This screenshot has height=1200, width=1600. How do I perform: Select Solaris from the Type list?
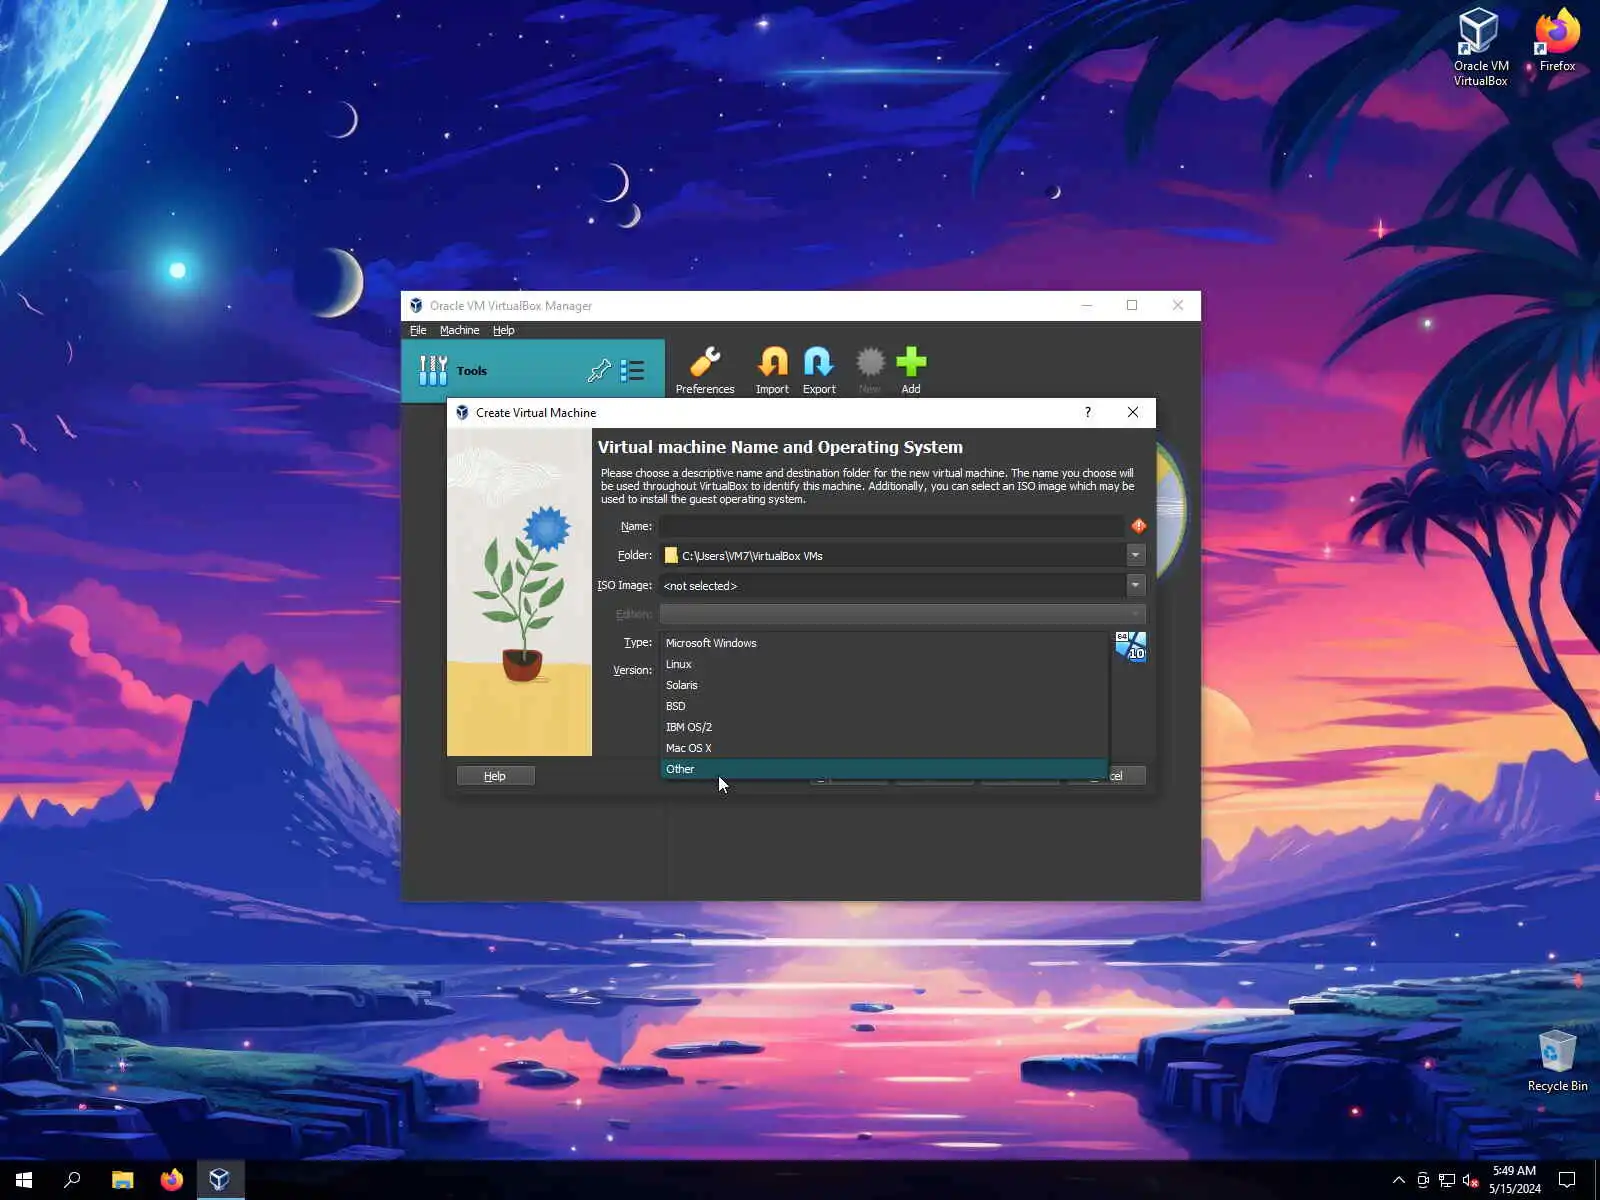884,685
